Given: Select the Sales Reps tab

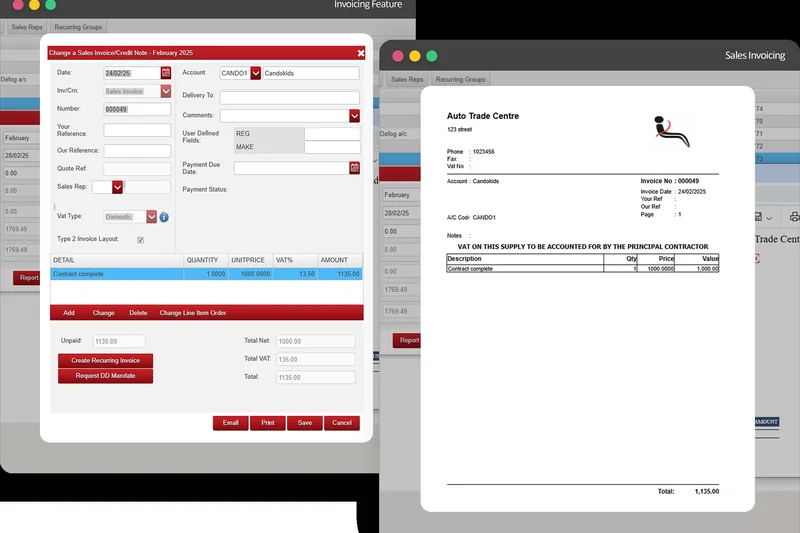Looking at the screenshot, I should pyautogui.click(x=407, y=79).
